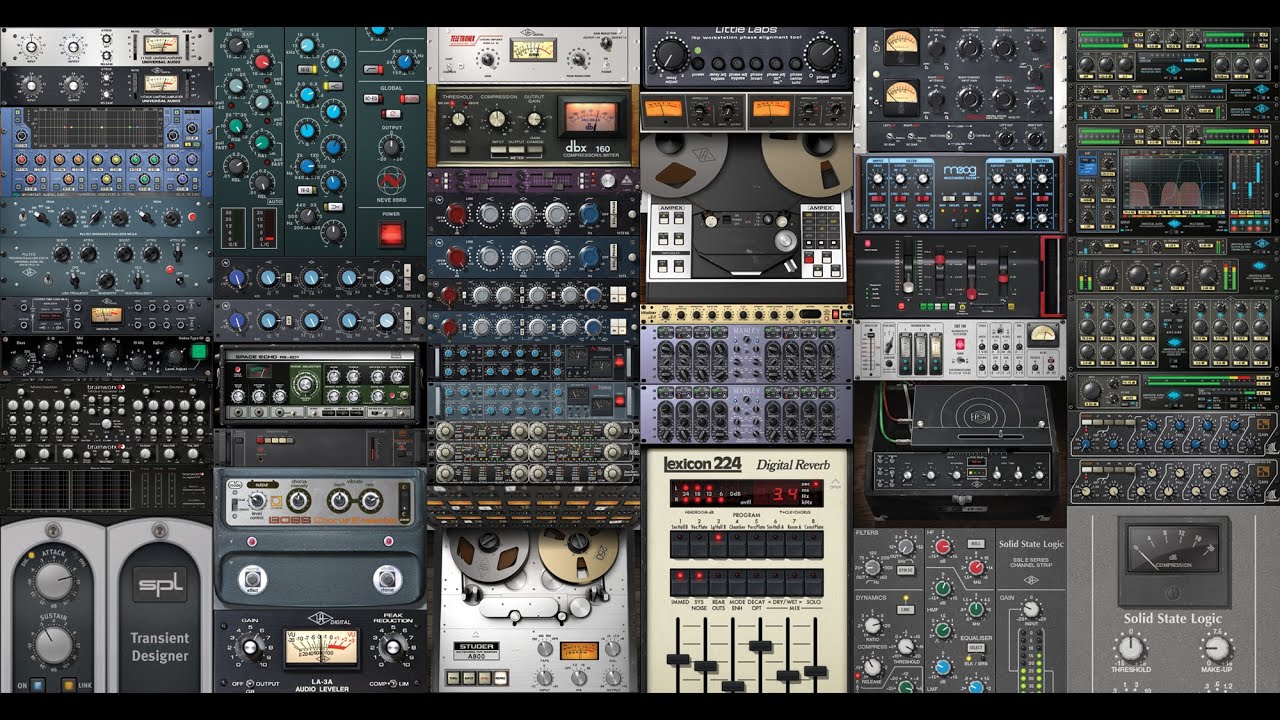Viewport: 1280px width, 720px height.
Task: Click the Lexicon IMMED button
Action: point(680,582)
